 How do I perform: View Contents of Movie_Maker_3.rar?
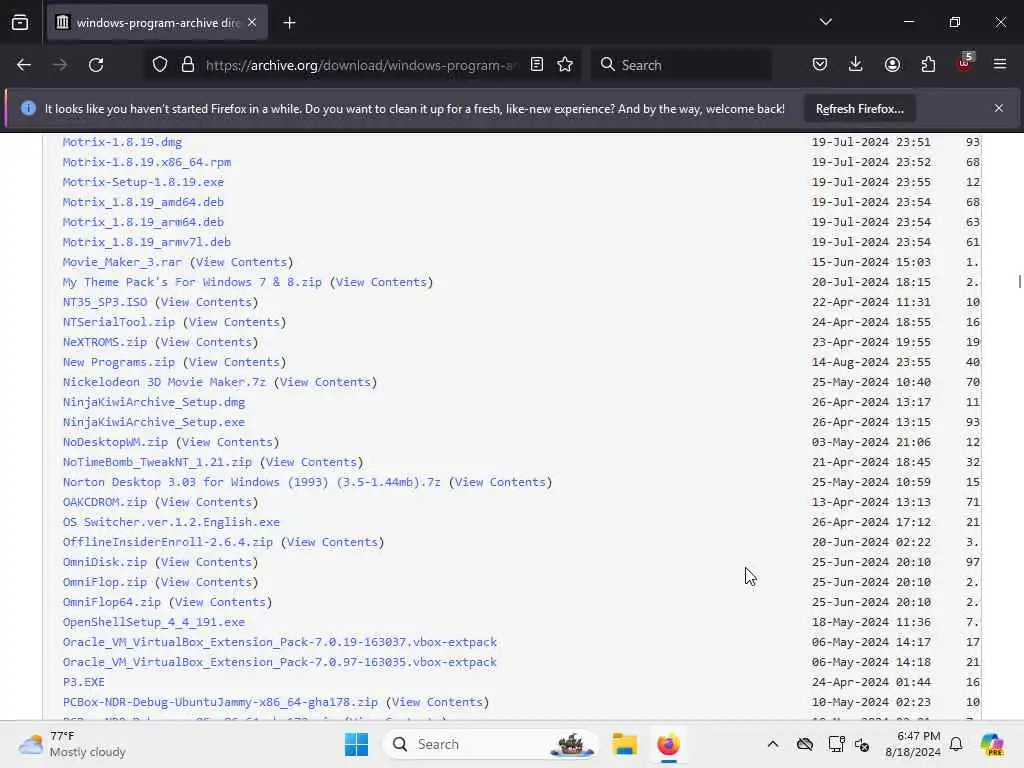click(x=242, y=263)
